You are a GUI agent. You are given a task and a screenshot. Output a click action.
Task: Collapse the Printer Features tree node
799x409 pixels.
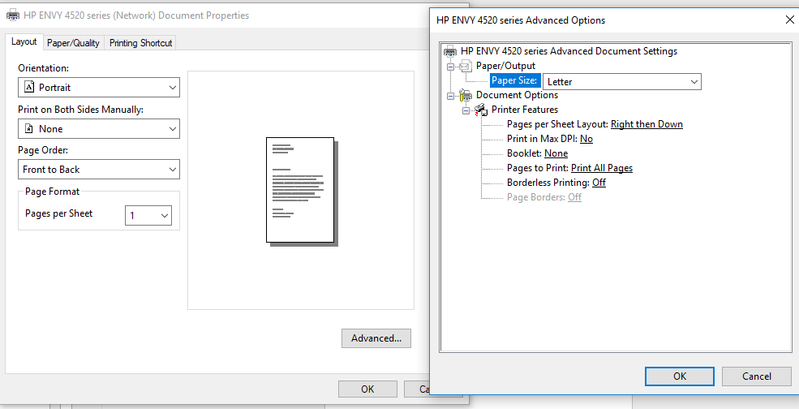click(x=466, y=110)
